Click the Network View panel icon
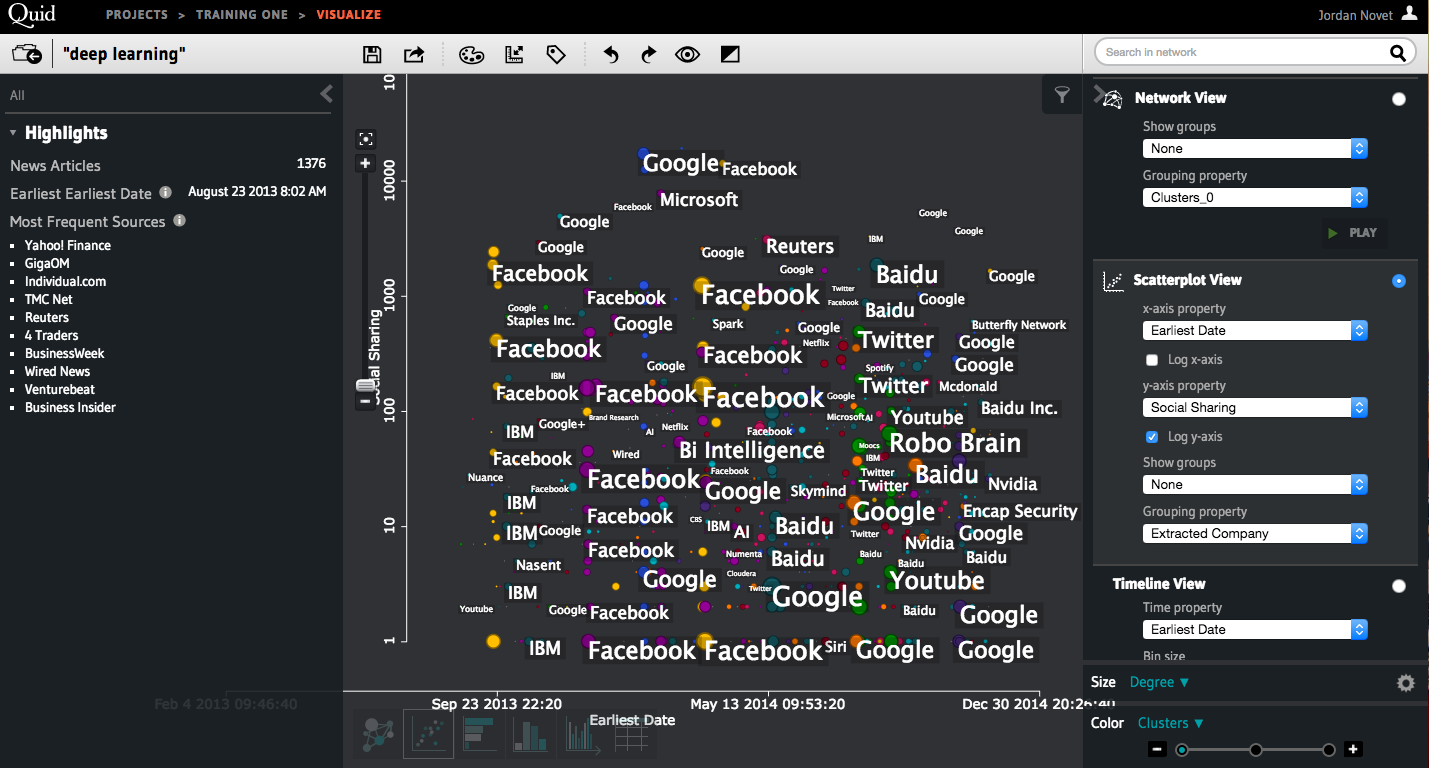This screenshot has height=768, width=1429. [x=1112, y=99]
